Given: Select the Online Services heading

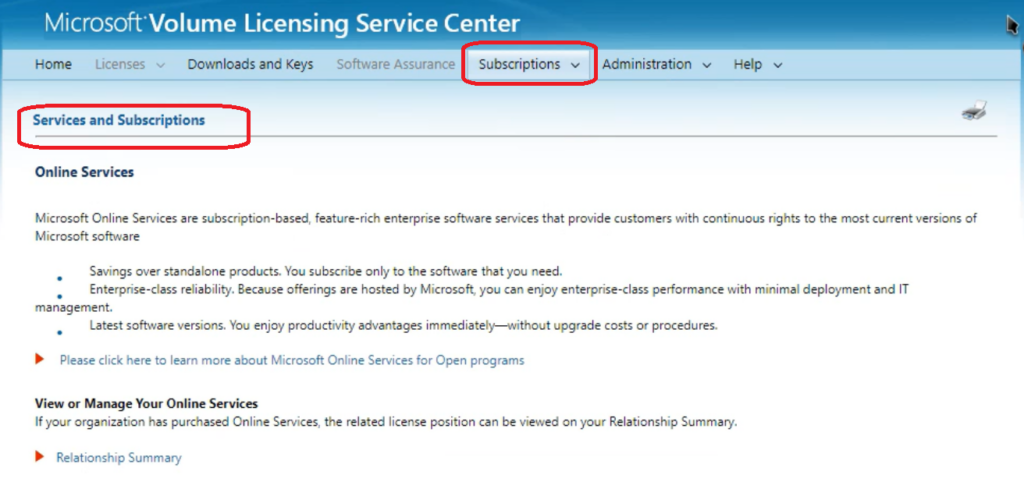Looking at the screenshot, I should click(x=84, y=172).
